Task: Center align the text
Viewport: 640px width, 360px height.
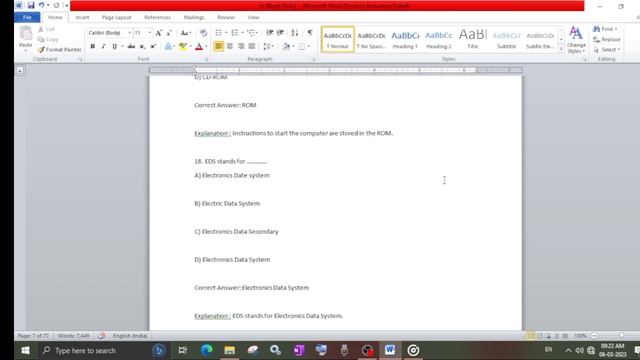Action: pyautogui.click(x=230, y=47)
